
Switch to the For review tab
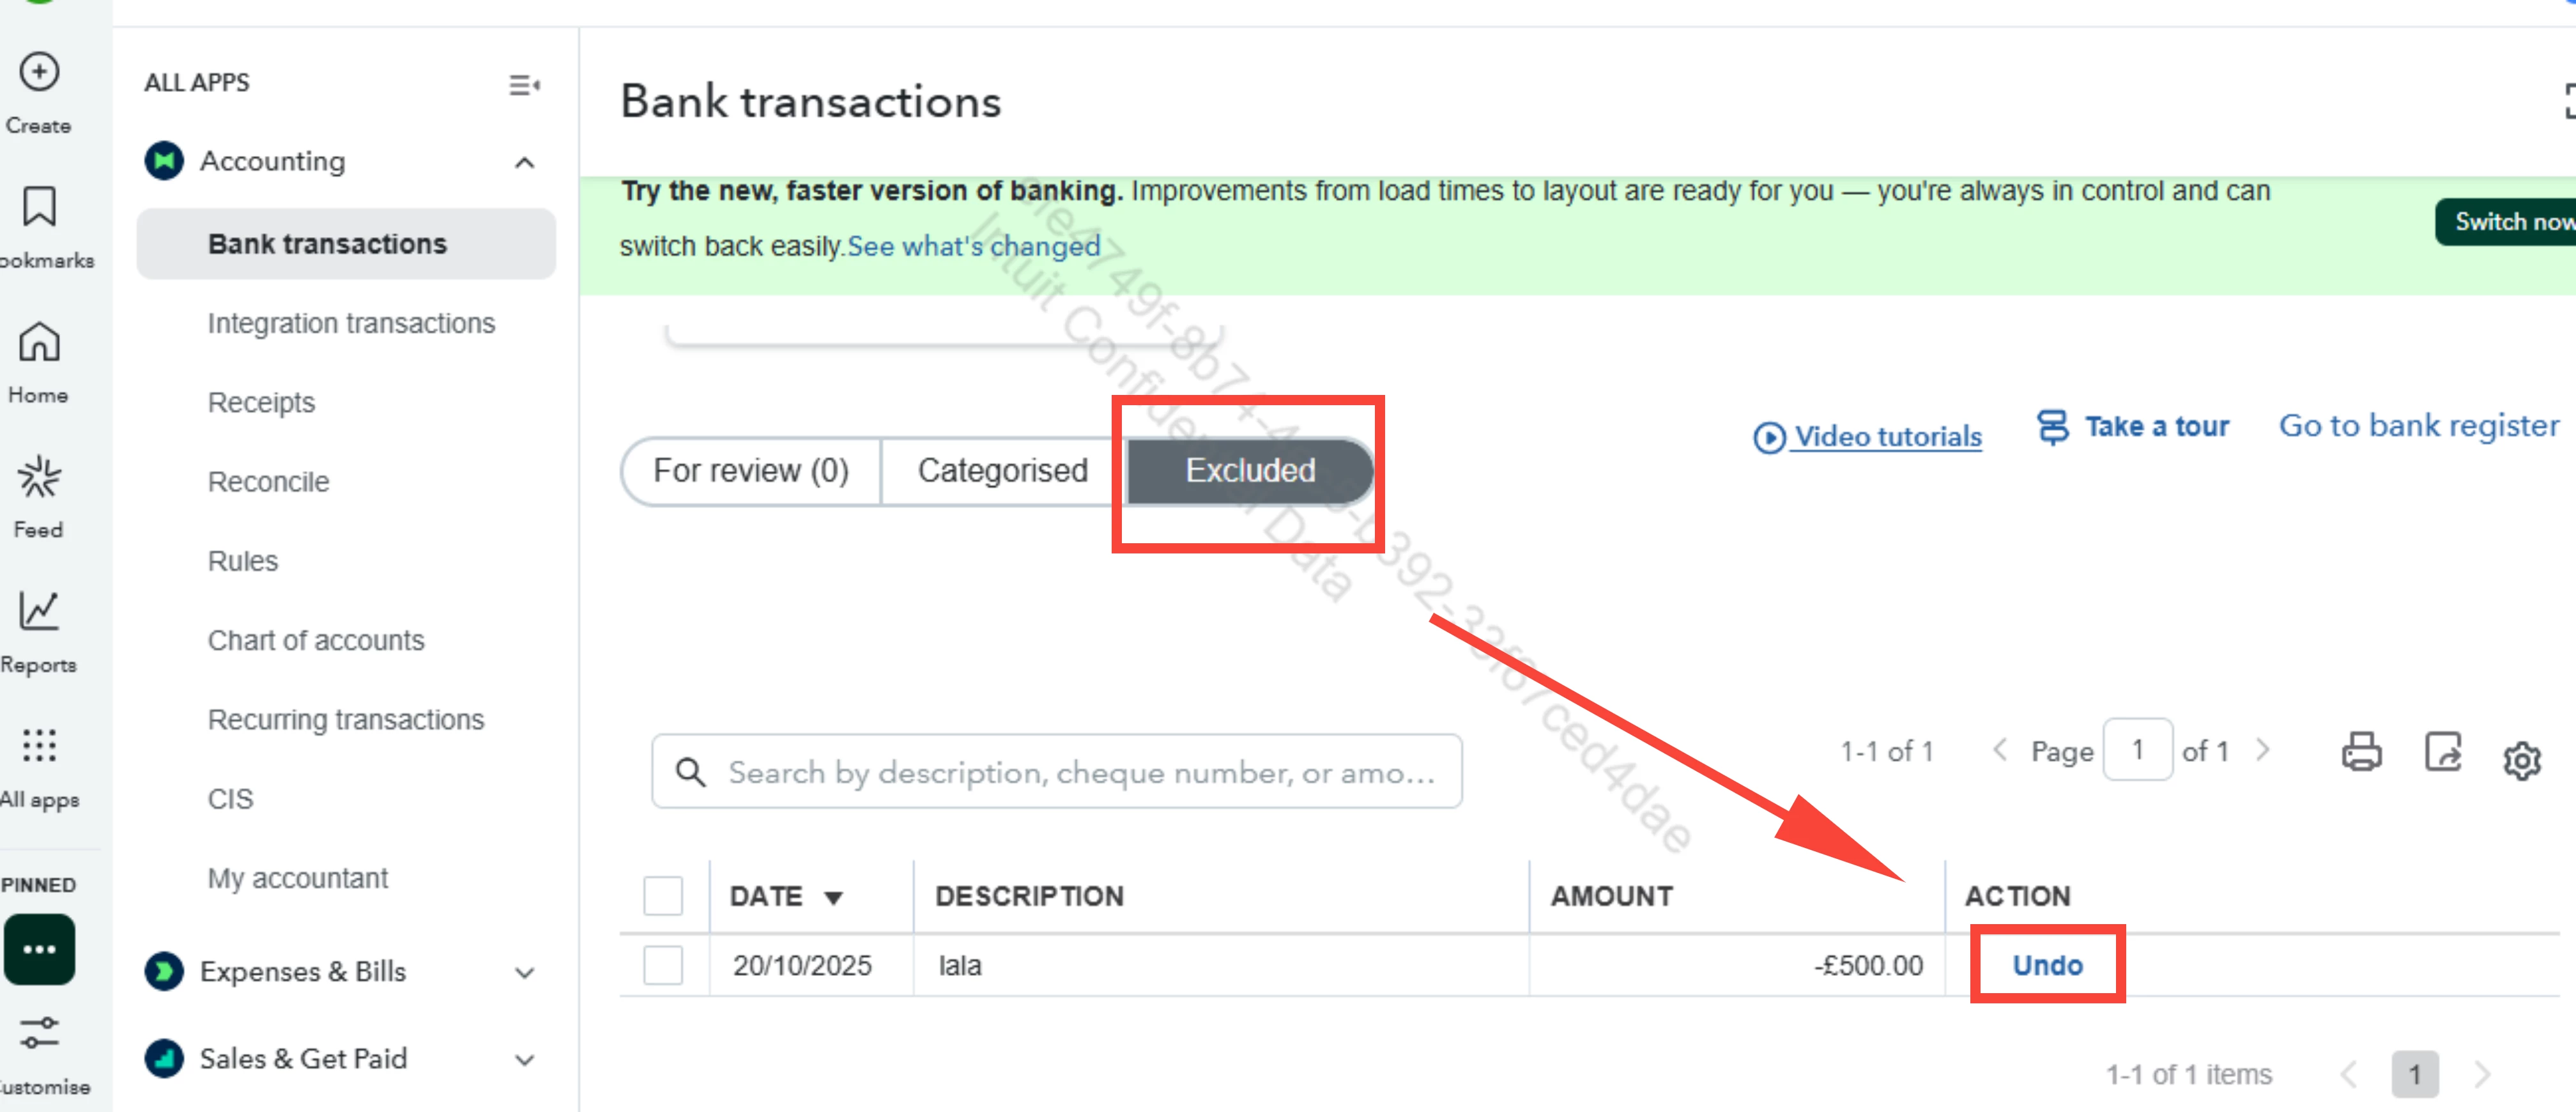(x=751, y=471)
